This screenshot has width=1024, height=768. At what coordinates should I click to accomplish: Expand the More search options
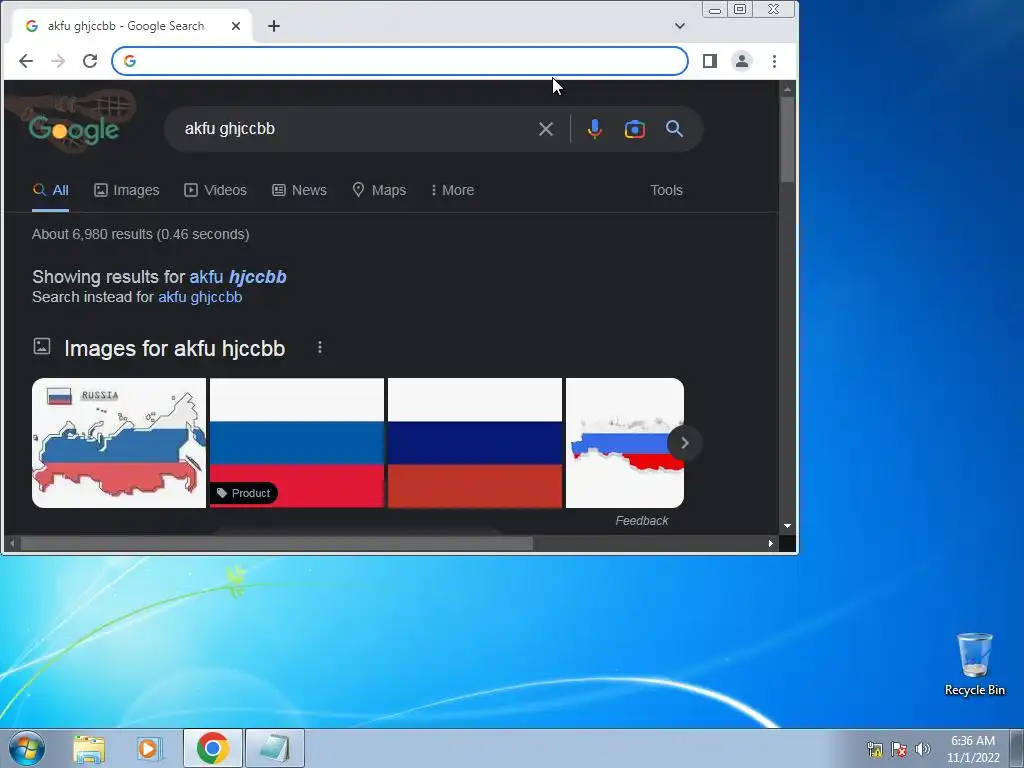coord(452,190)
